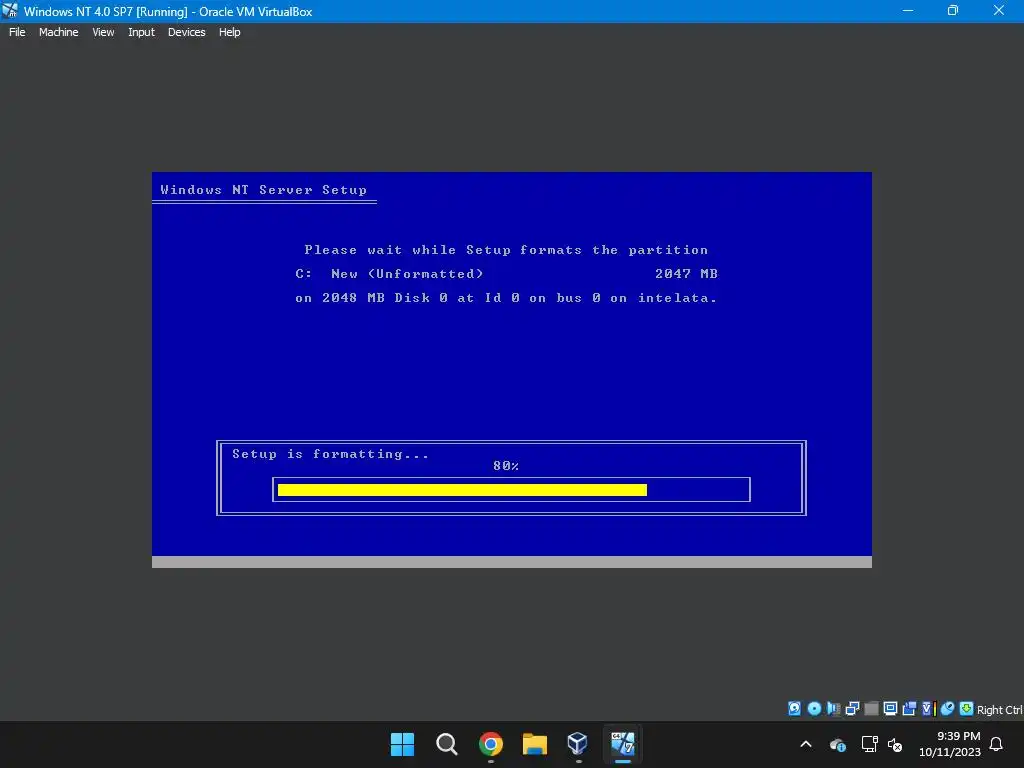The width and height of the screenshot is (1024, 768).
Task: Click the '2047 MB' partition size
Action: [x=686, y=274]
